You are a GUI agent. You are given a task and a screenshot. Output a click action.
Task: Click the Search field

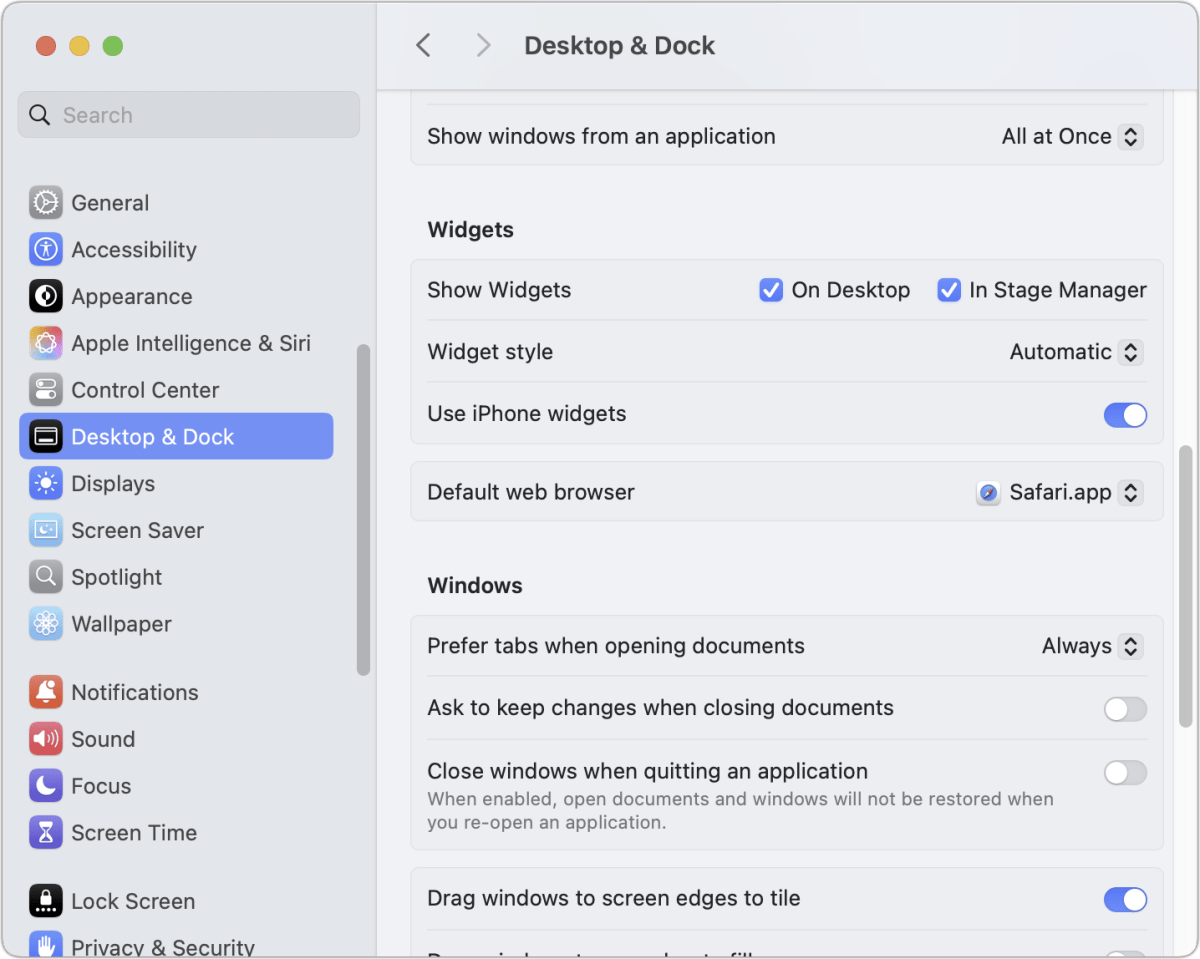click(x=188, y=114)
